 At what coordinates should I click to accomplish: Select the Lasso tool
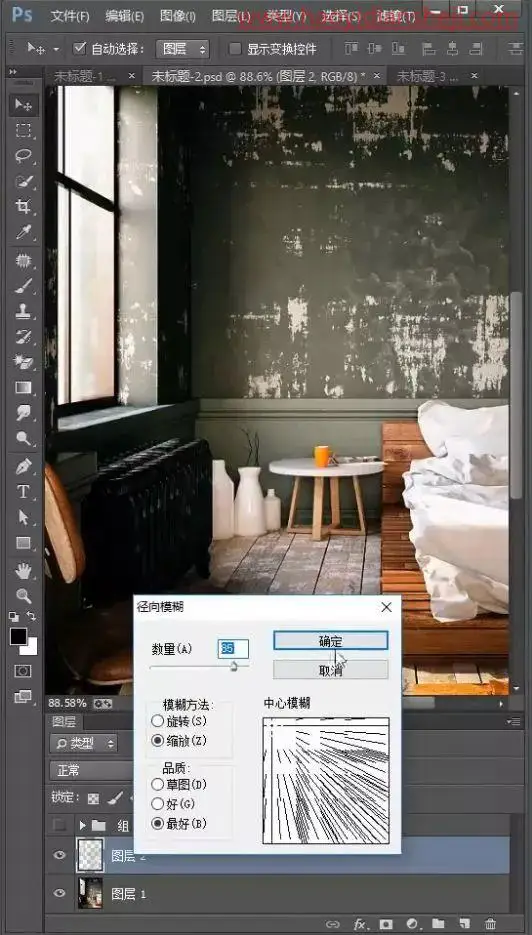coord(23,156)
